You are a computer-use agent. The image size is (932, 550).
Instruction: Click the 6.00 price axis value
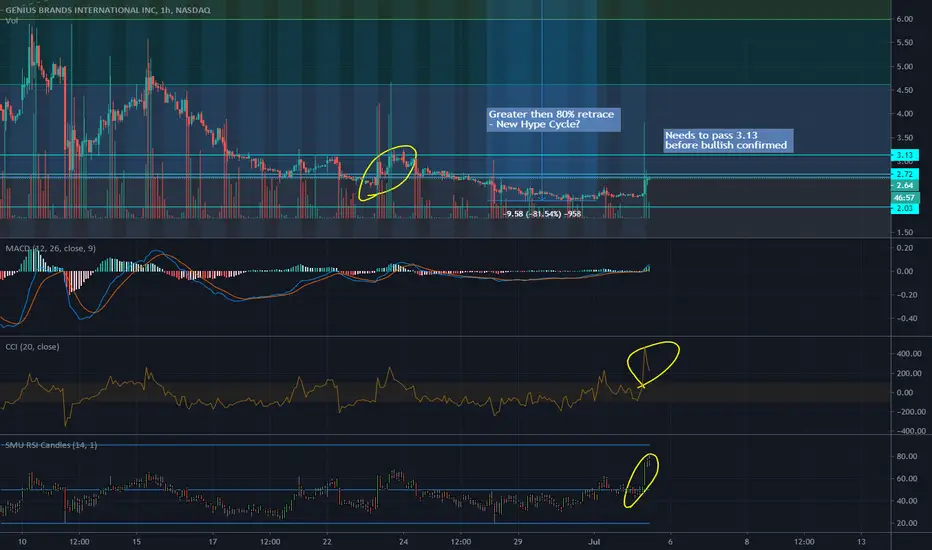pos(905,19)
